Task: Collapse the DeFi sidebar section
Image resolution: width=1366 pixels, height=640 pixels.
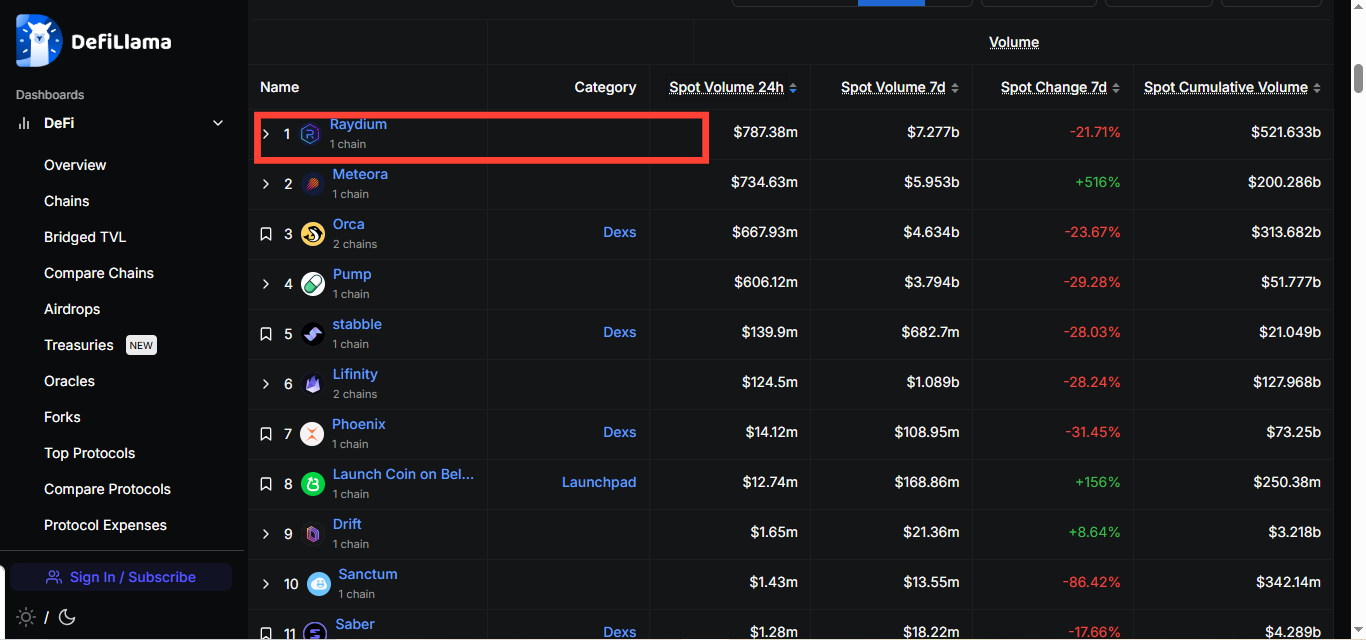Action: click(218, 123)
